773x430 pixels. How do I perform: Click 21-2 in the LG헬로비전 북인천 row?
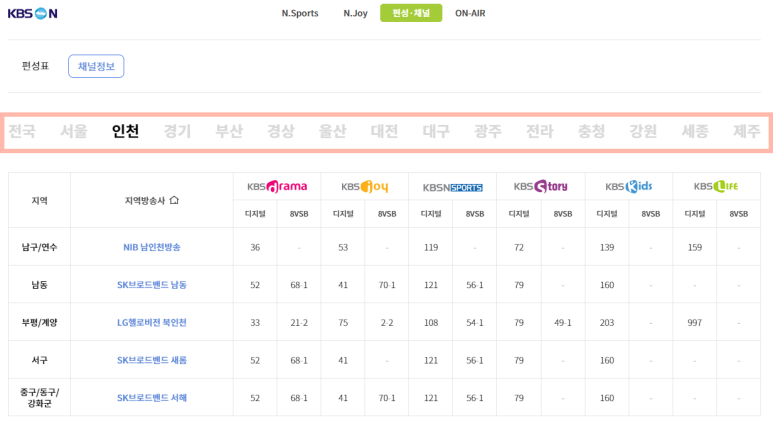[299, 322]
